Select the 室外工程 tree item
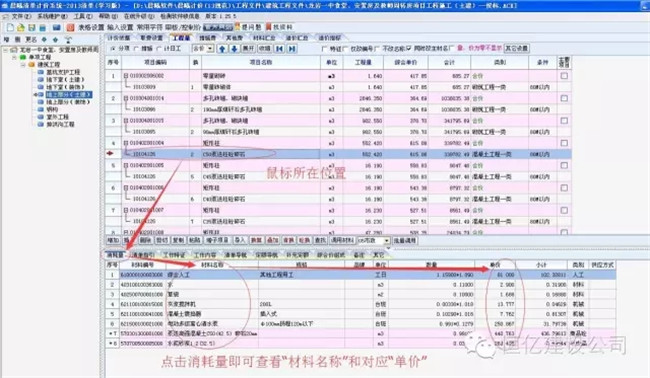This screenshot has width=650, height=378. pyautogui.click(x=57, y=117)
